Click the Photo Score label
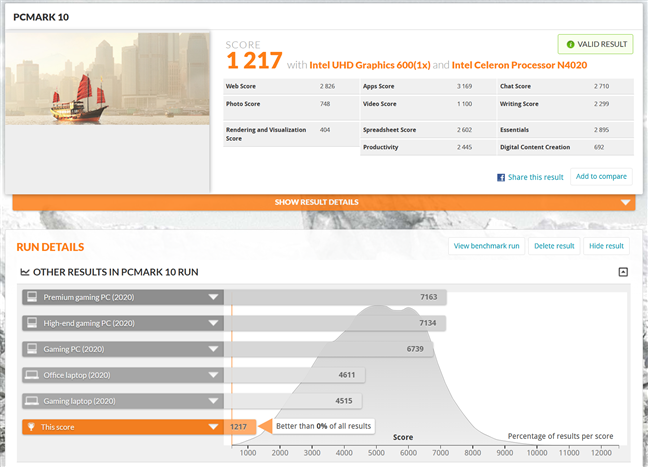The width and height of the screenshot is (648, 467). tap(243, 104)
